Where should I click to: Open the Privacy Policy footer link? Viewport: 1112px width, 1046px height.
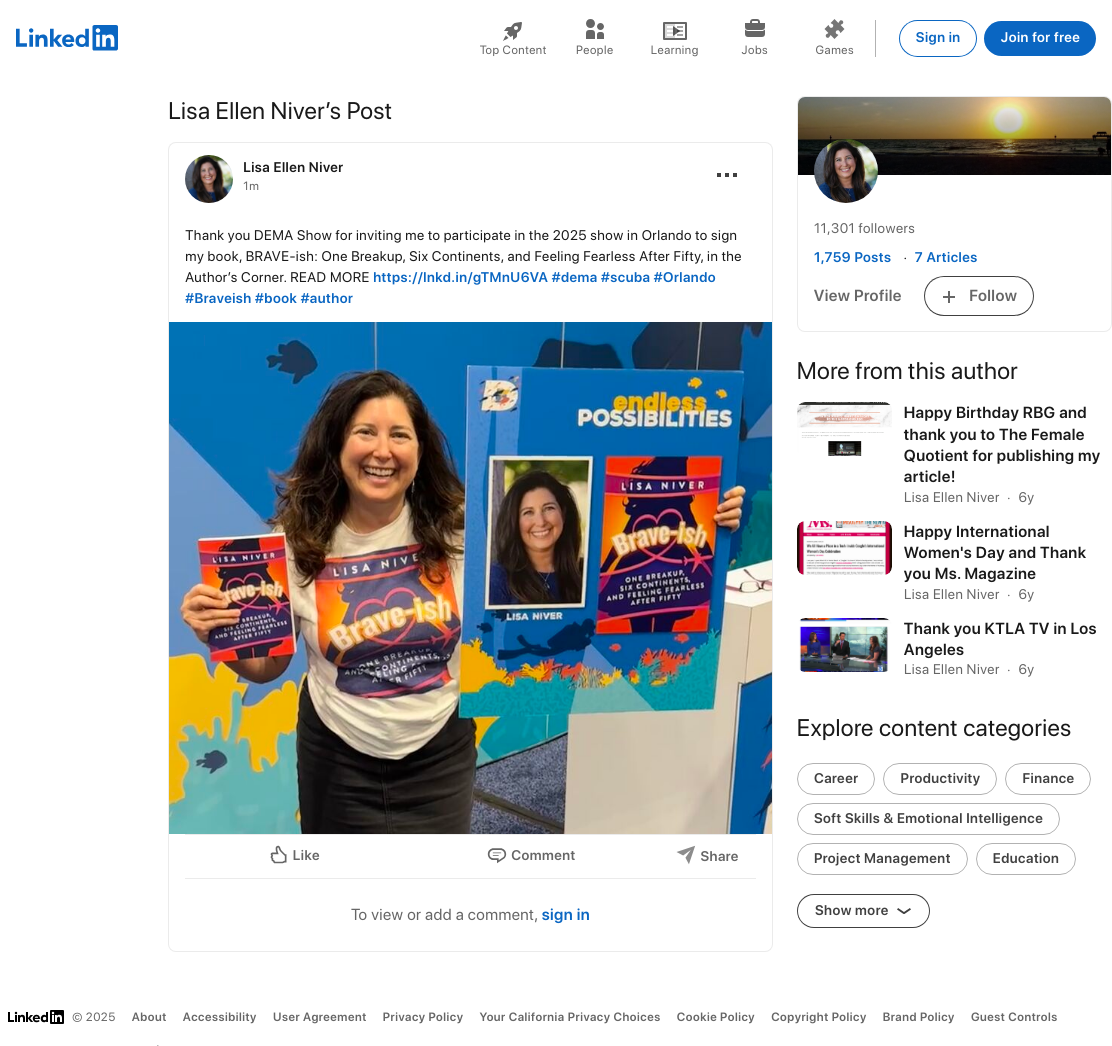point(423,1017)
